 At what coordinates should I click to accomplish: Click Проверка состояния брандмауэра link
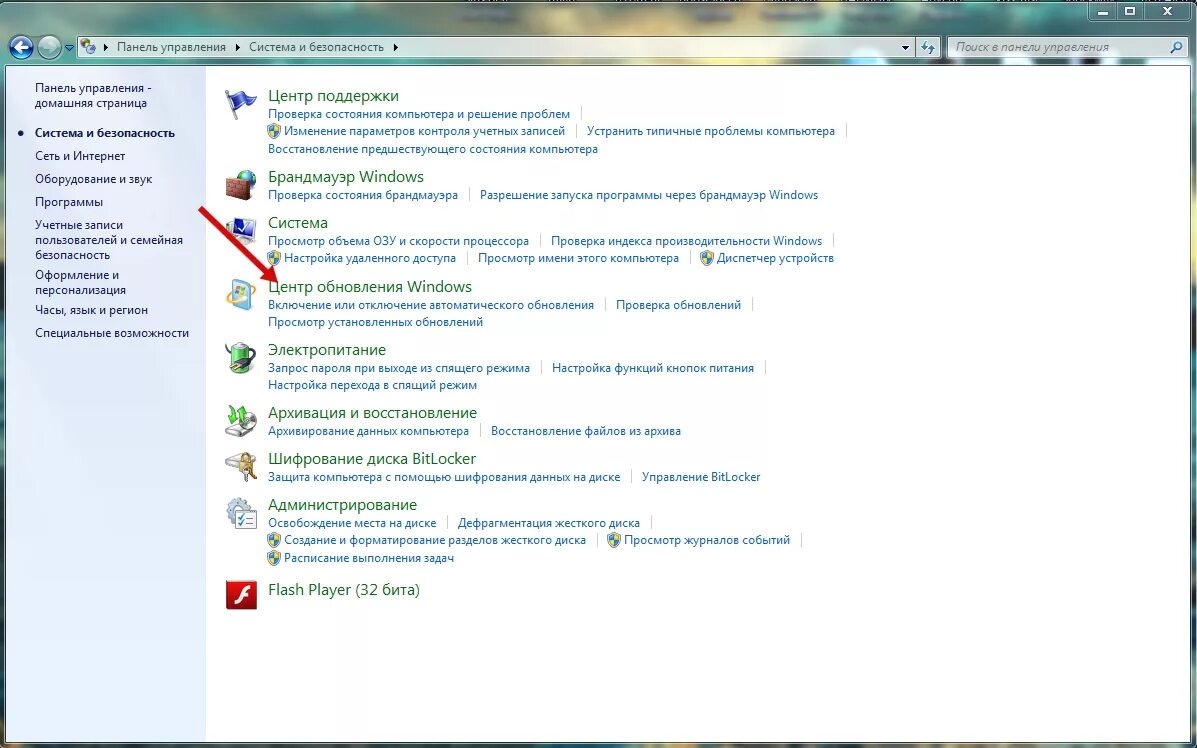tap(363, 195)
